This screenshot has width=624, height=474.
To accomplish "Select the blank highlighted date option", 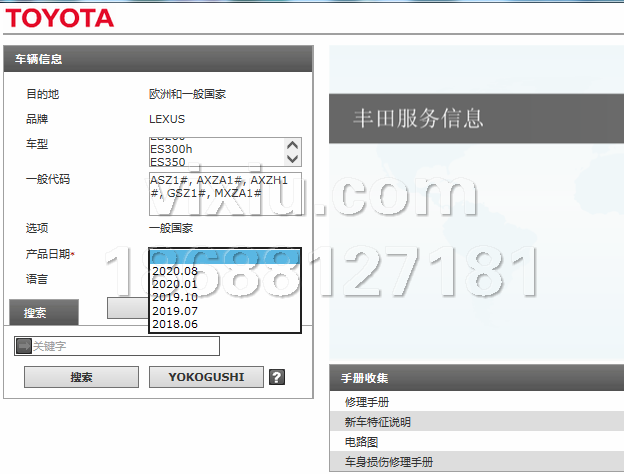I will pos(224,257).
